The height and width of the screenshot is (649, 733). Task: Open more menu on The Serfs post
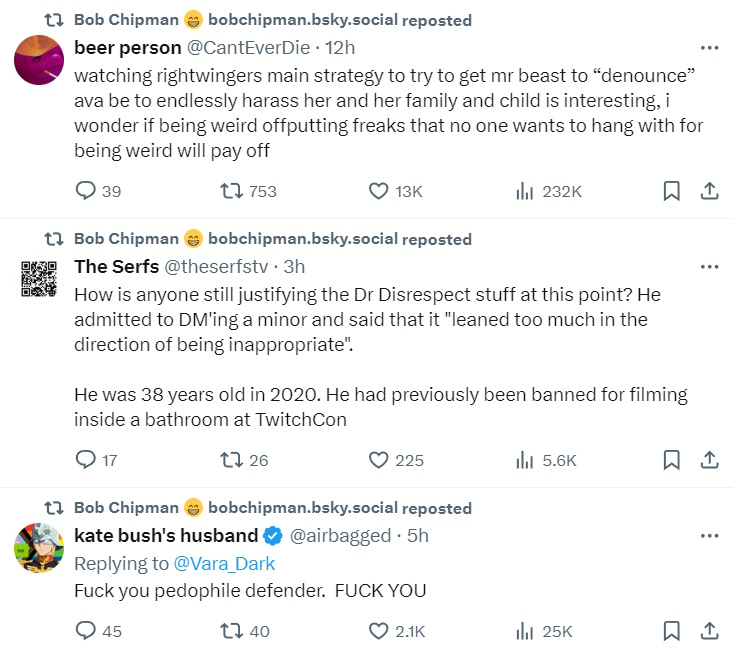(709, 267)
